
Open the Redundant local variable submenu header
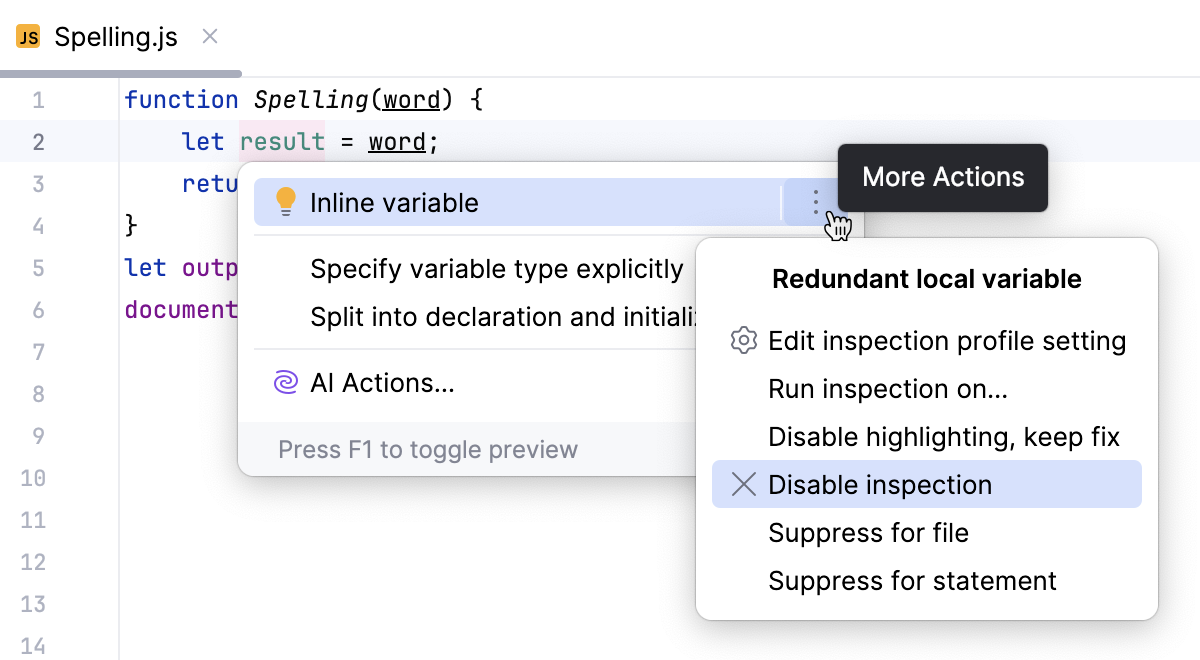coord(924,279)
